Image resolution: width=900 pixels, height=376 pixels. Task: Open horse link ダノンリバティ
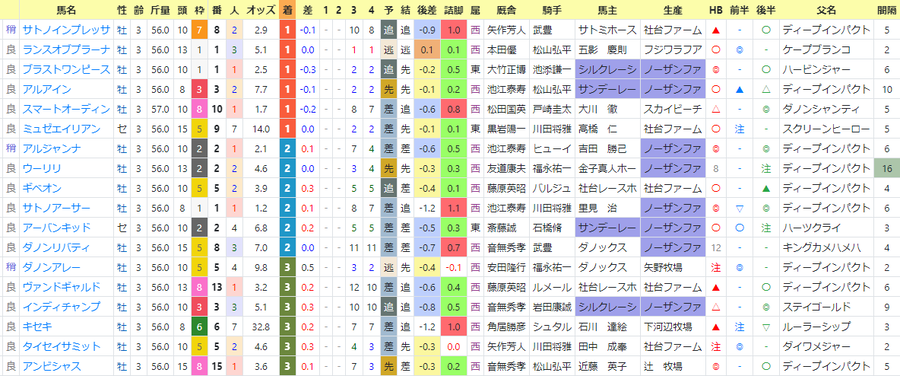tap(56, 248)
